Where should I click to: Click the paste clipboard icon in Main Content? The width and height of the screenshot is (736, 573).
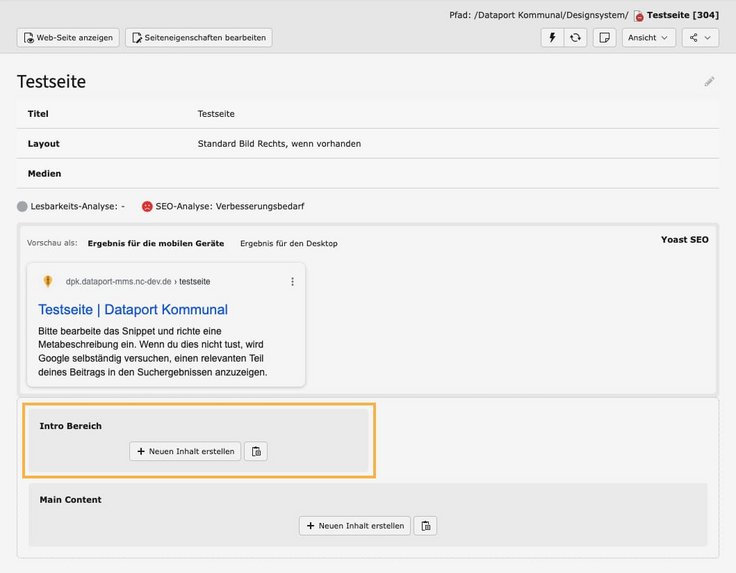(426, 526)
